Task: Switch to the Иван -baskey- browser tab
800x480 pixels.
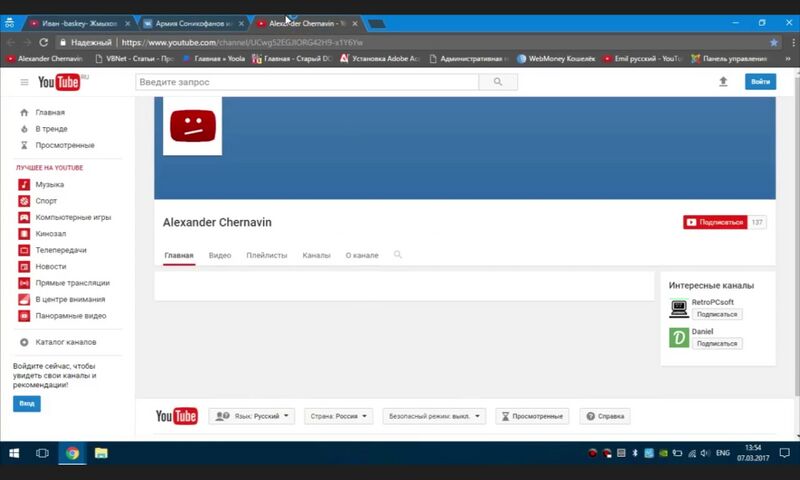Action: tap(79, 23)
